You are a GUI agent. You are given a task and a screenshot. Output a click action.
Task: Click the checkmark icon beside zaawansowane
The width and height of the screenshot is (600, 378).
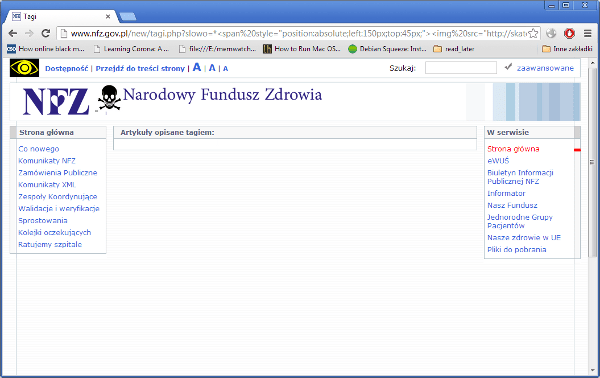[x=508, y=67]
